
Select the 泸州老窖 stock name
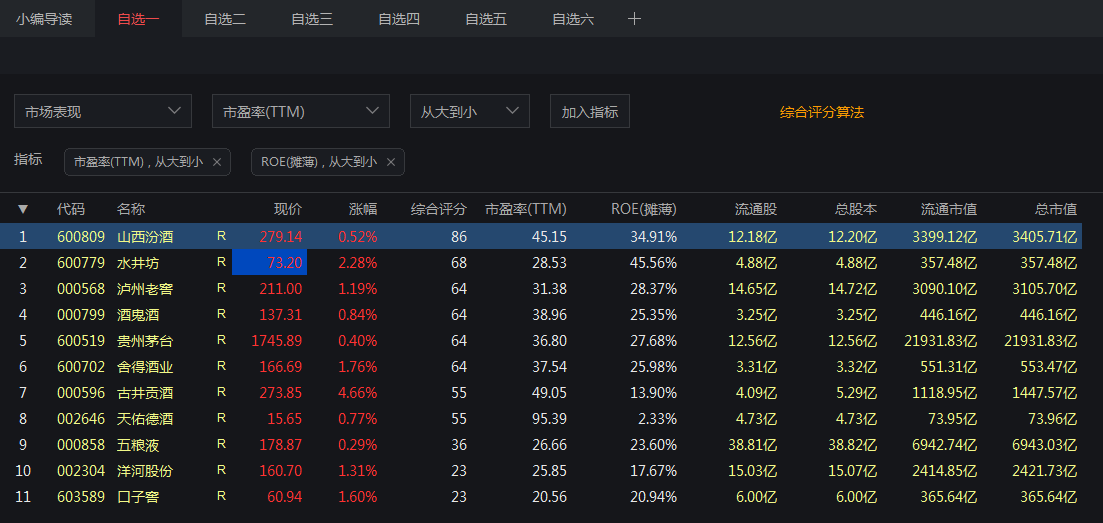coord(145,289)
